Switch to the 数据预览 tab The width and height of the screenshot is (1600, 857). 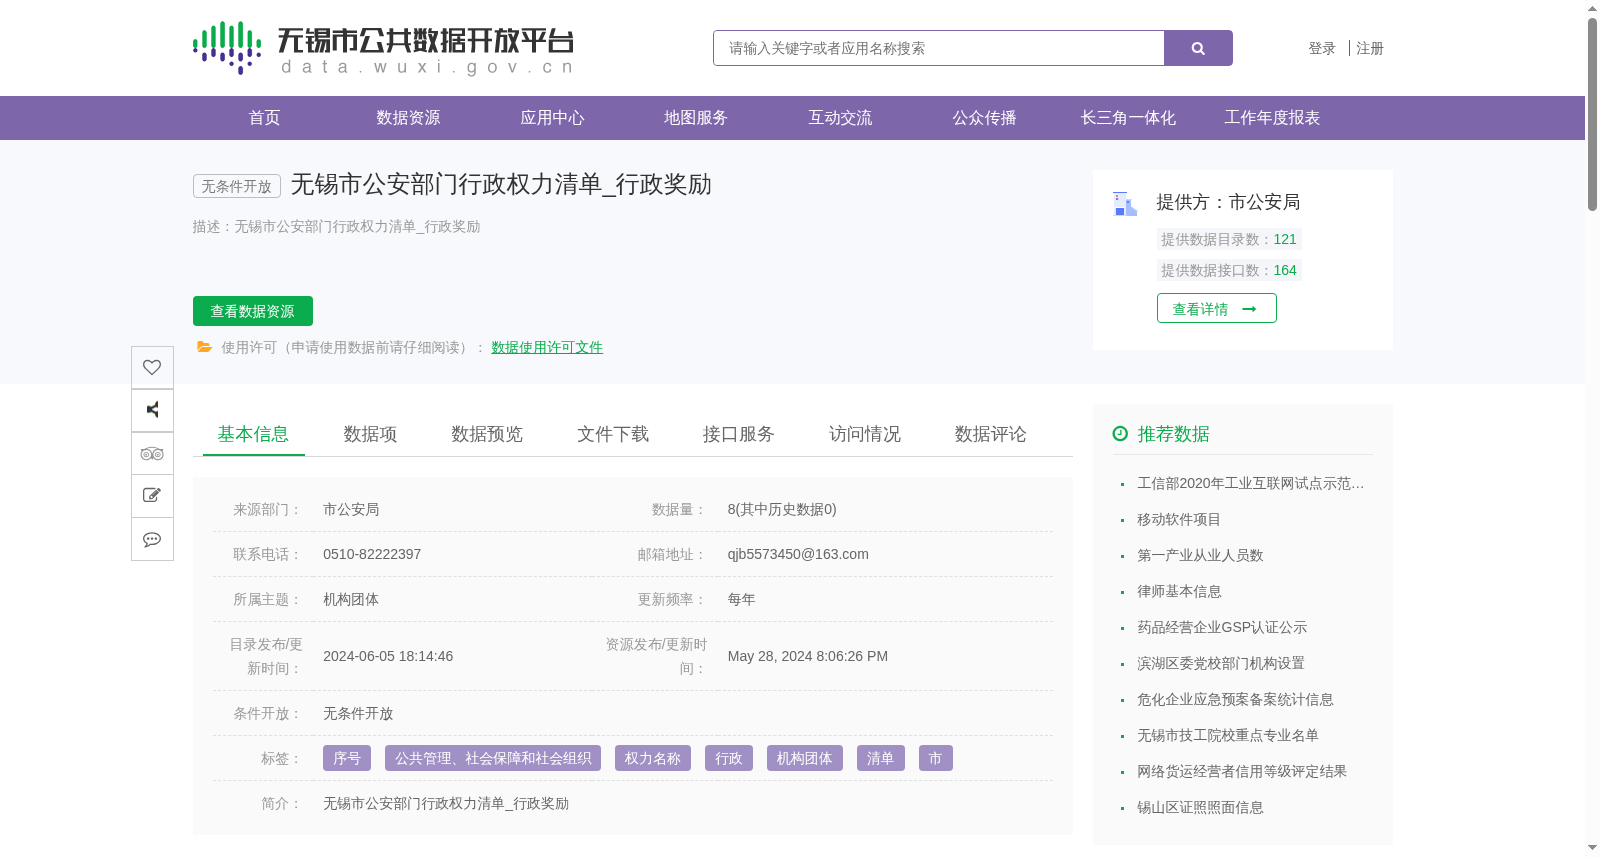click(487, 434)
